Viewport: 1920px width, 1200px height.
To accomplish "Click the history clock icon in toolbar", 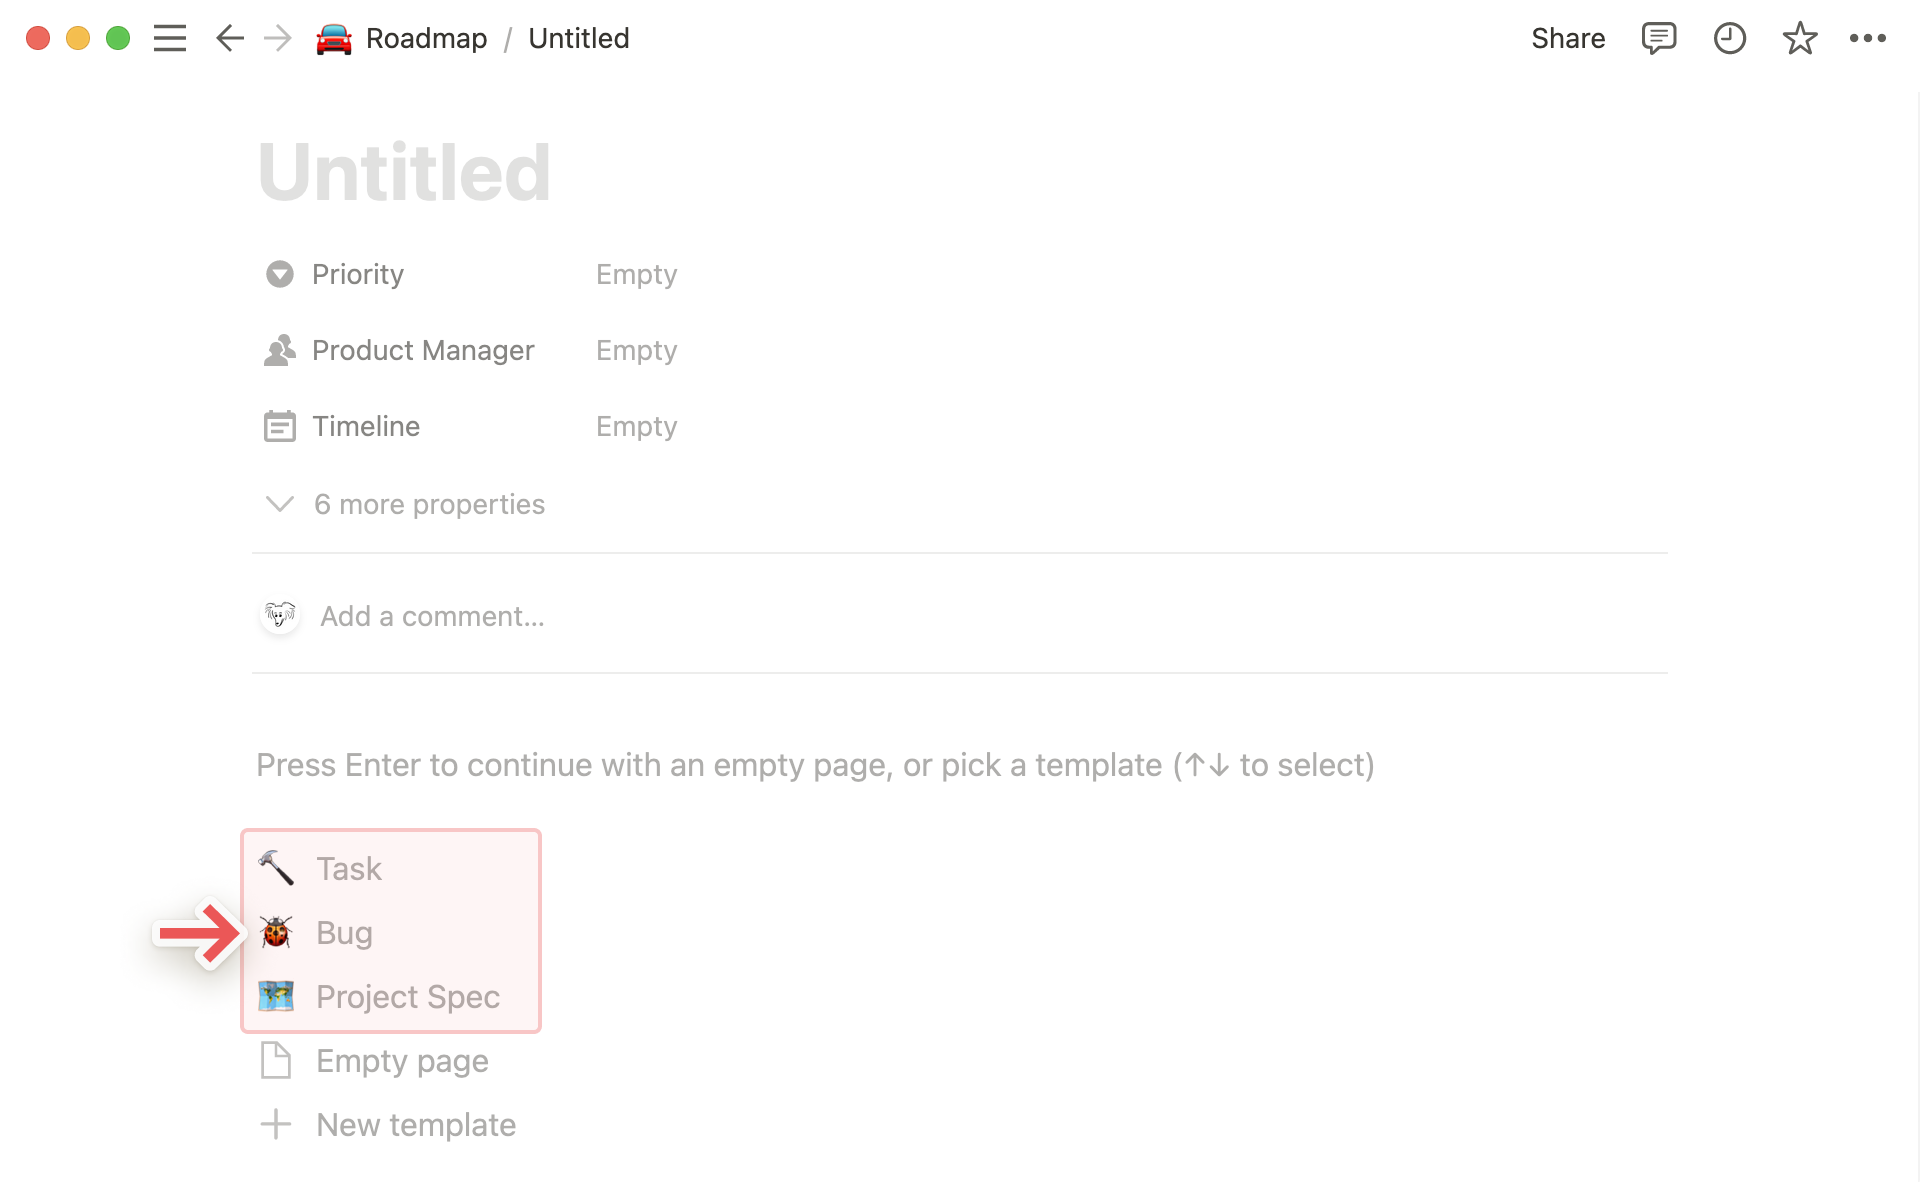I will tap(1729, 37).
